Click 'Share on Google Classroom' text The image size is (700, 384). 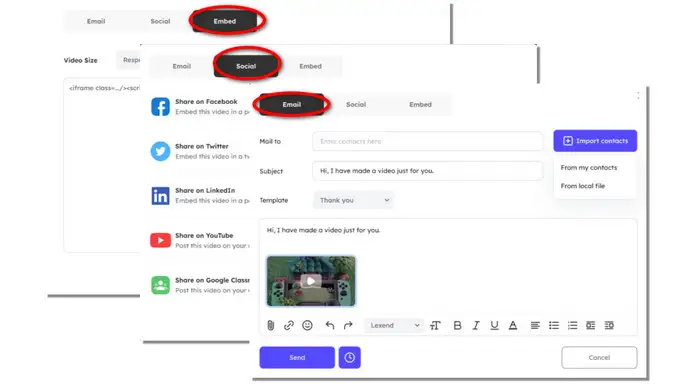212,280
